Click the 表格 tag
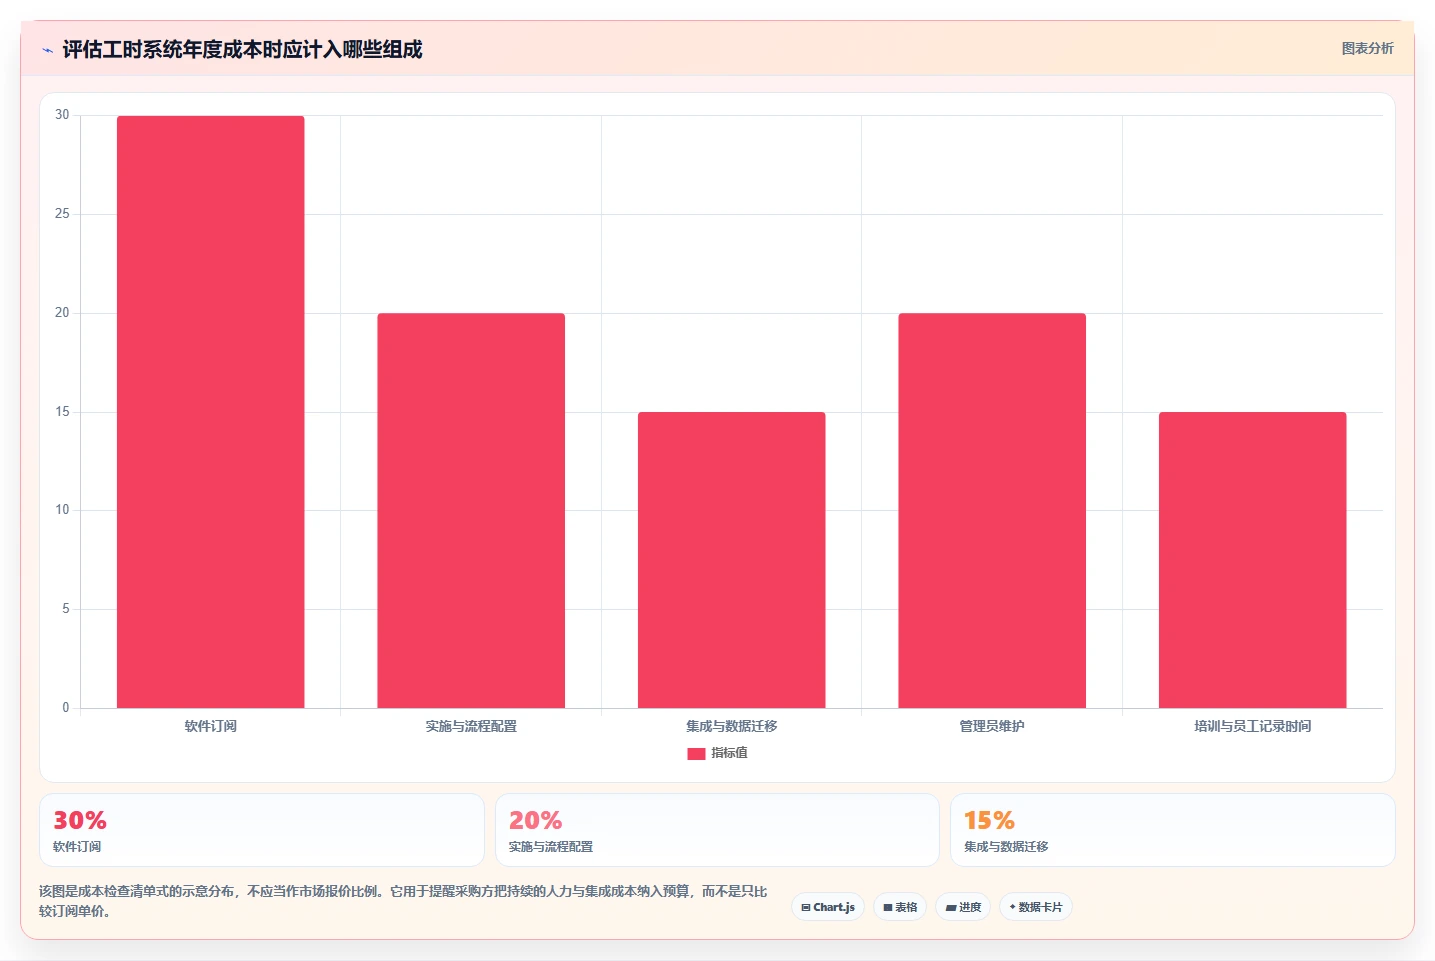The height and width of the screenshot is (961, 1435). pos(900,907)
